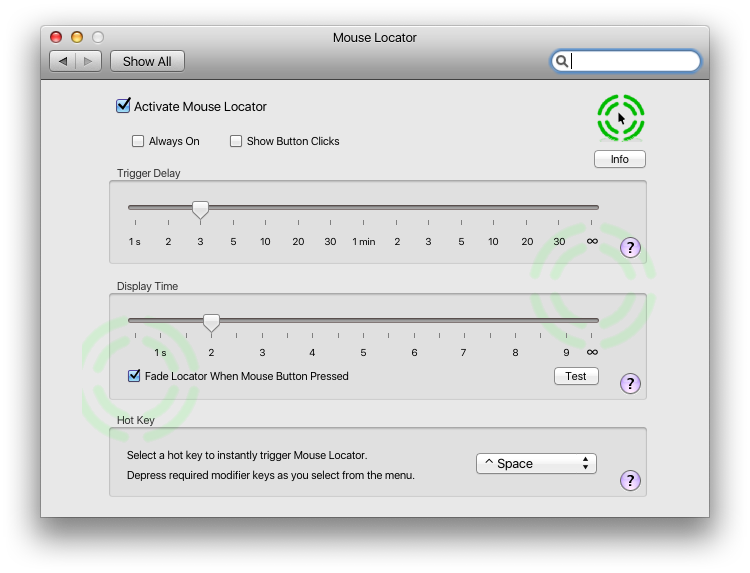Click the magnifying glass search icon
The image size is (750, 573).
coord(562,61)
